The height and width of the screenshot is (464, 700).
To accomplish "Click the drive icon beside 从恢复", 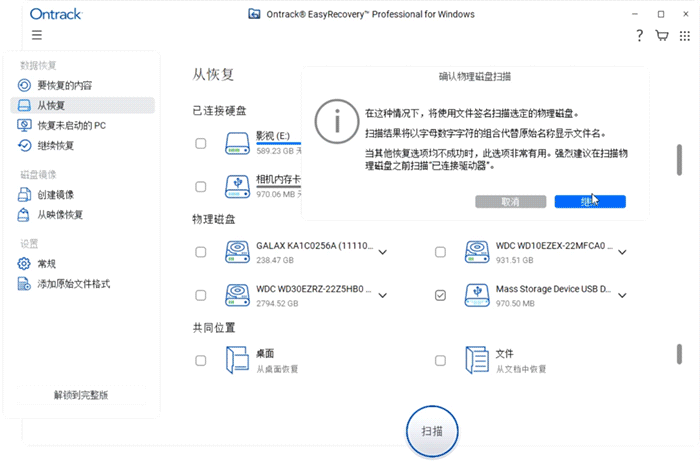I will coord(24,105).
